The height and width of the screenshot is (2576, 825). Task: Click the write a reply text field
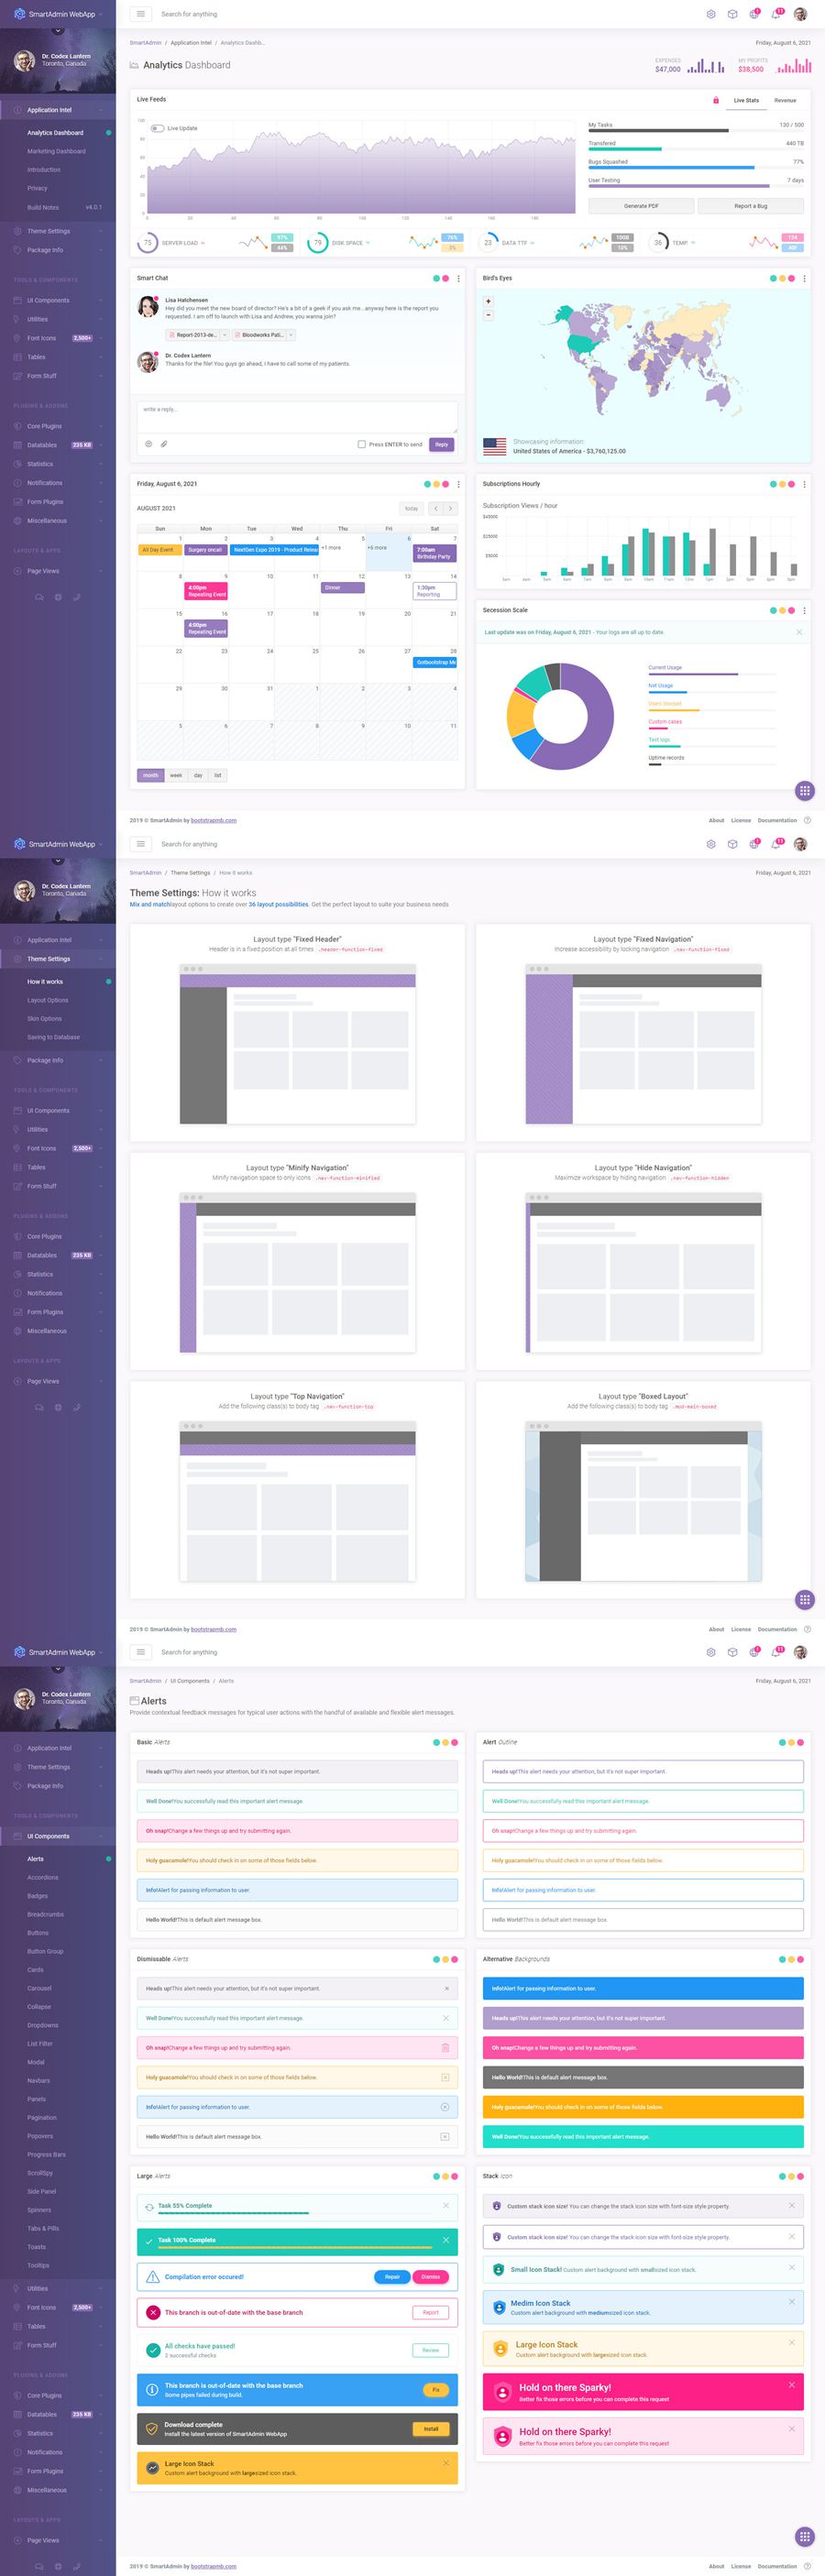click(x=297, y=416)
